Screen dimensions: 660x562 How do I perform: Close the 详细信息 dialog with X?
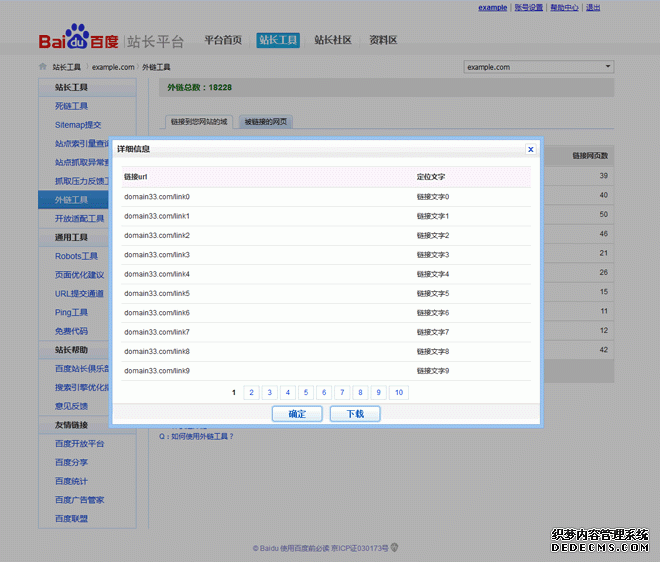[x=530, y=149]
